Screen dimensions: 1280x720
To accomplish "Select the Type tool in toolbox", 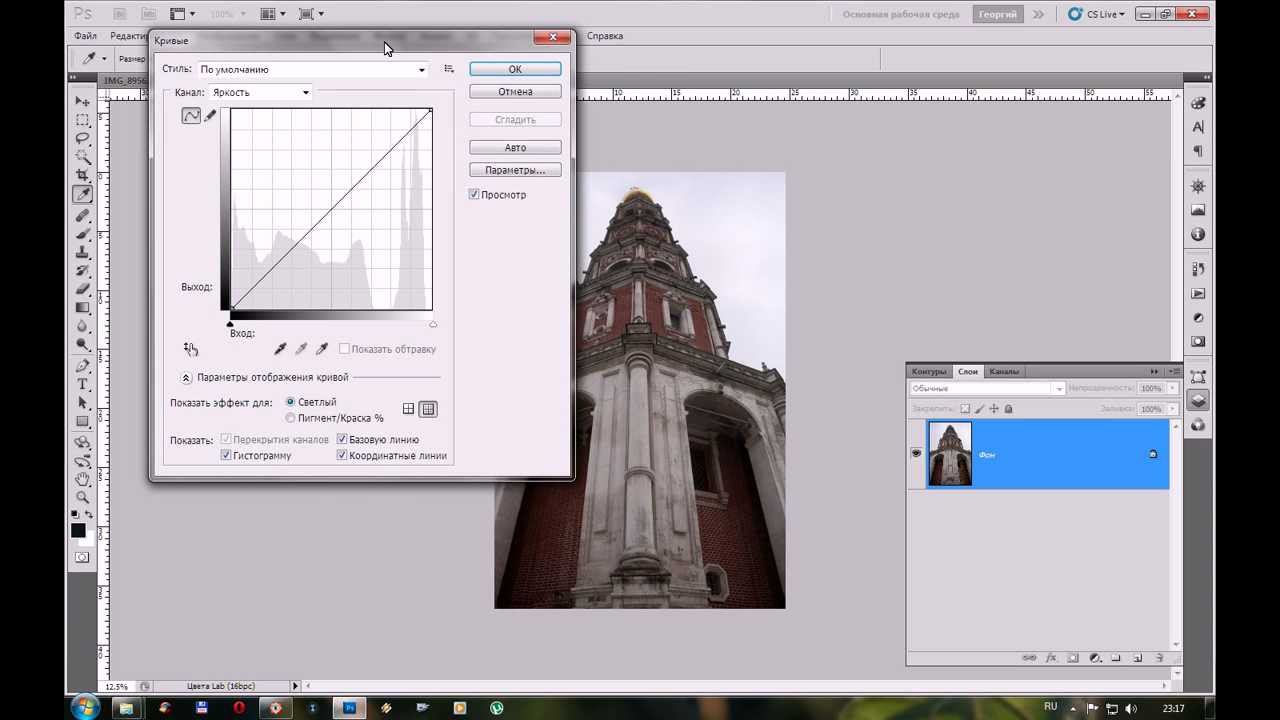I will coord(83,385).
